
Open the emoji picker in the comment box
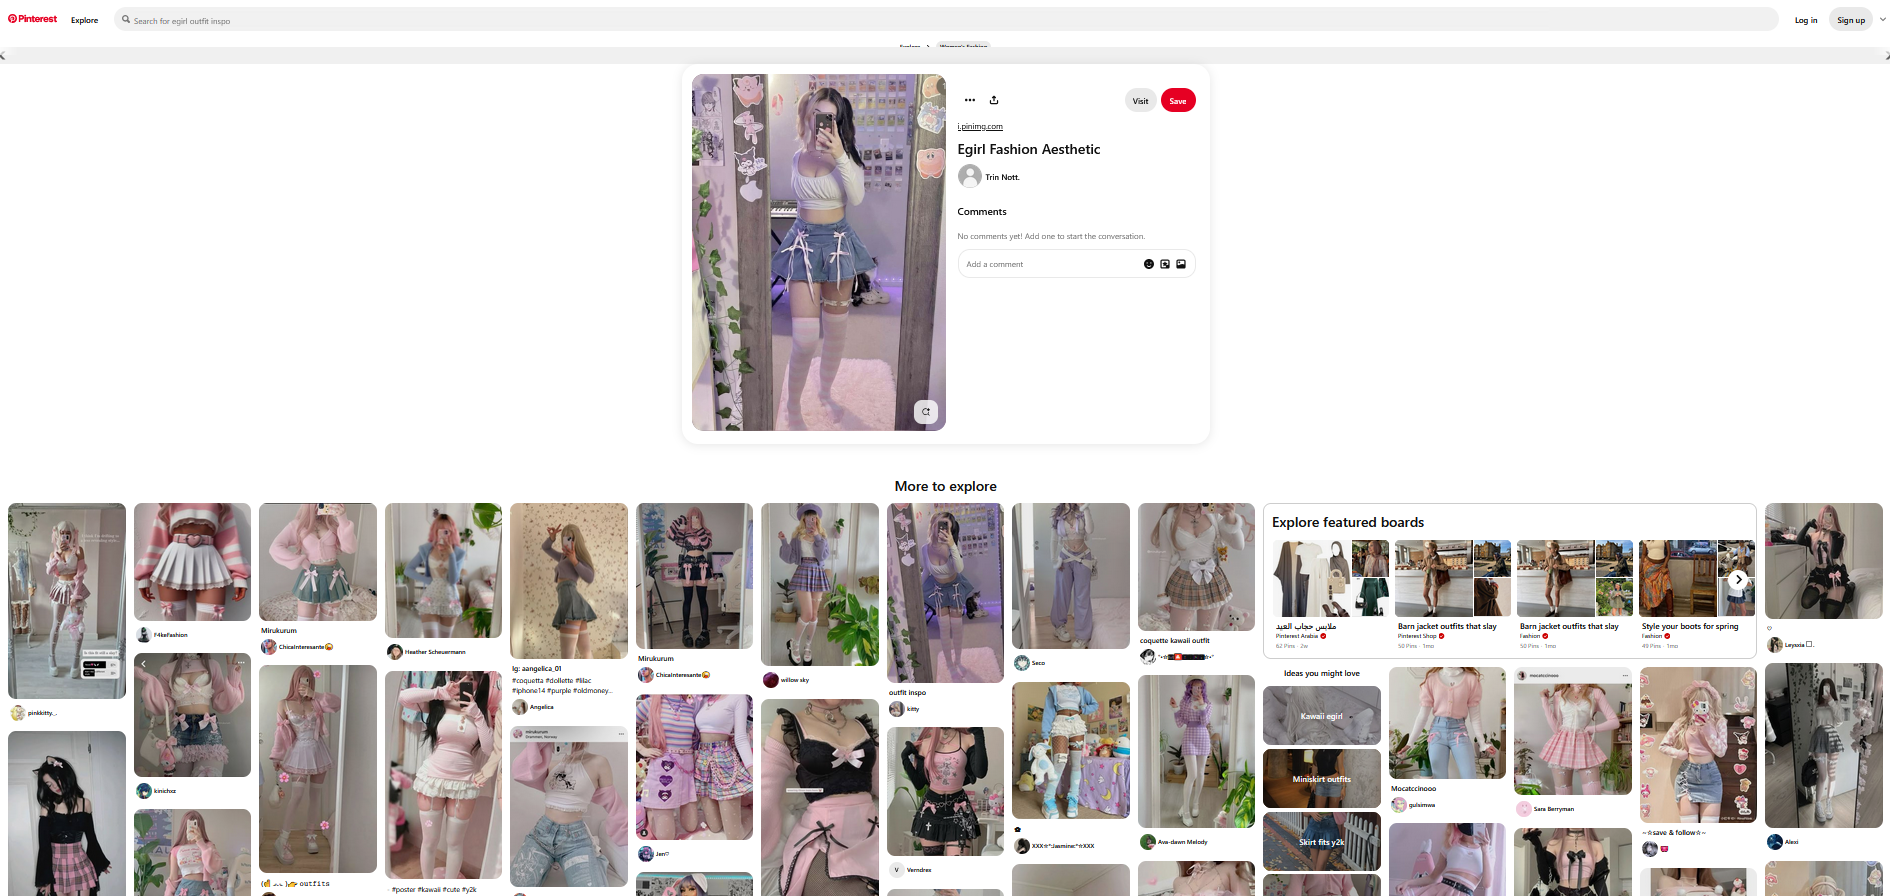1149,264
